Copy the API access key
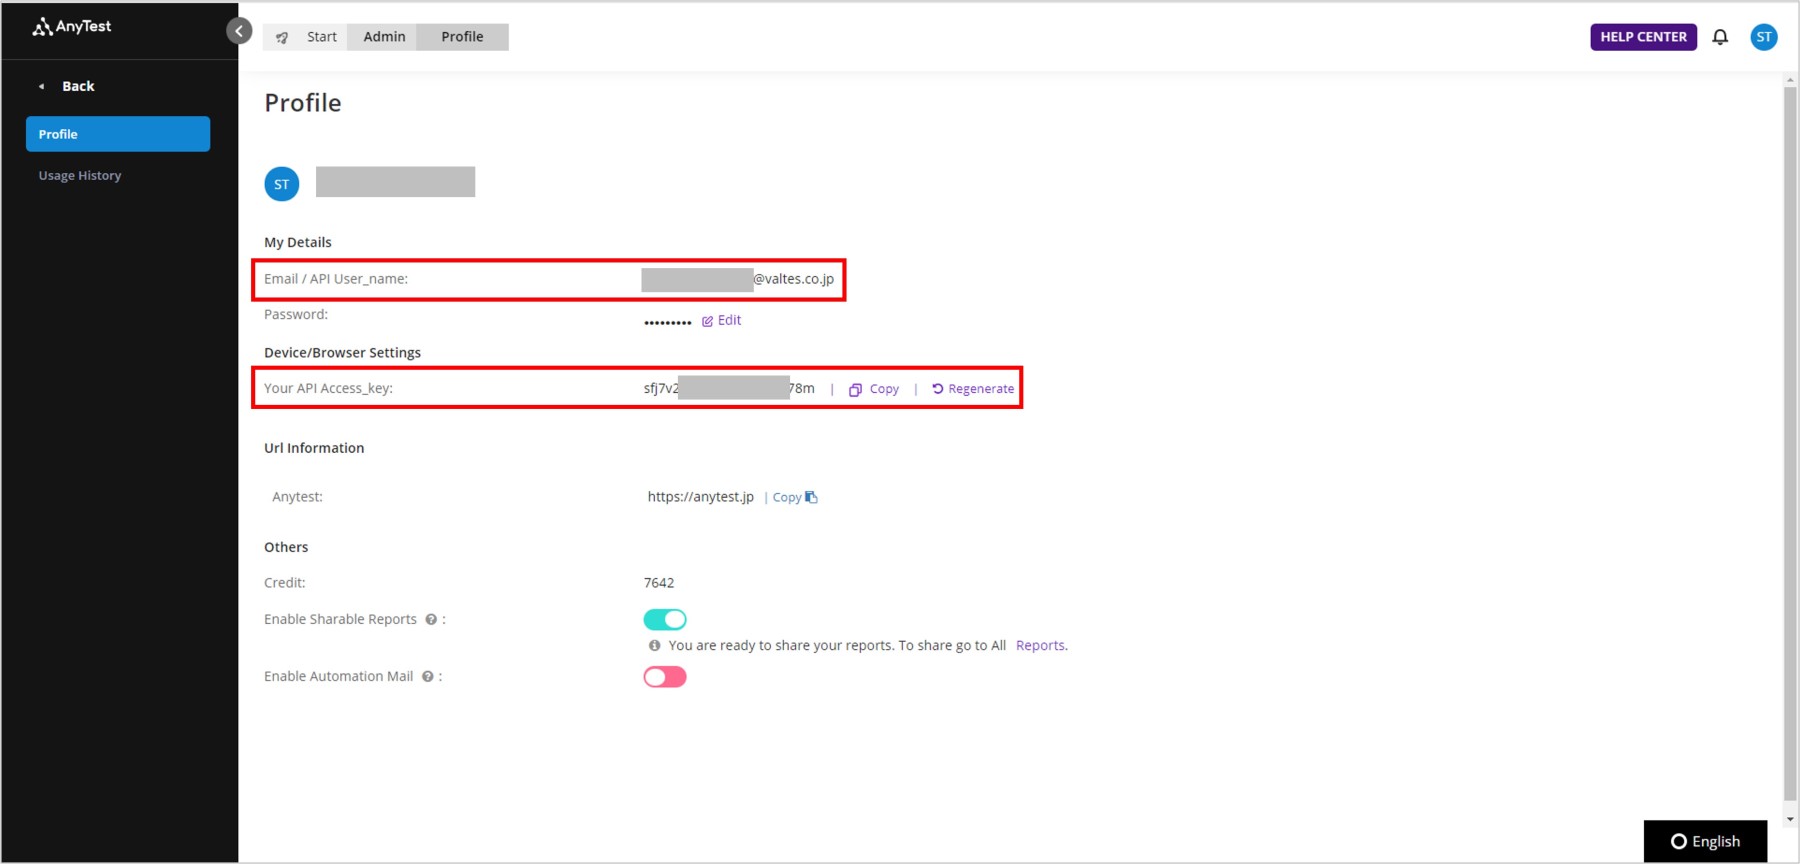 point(874,389)
